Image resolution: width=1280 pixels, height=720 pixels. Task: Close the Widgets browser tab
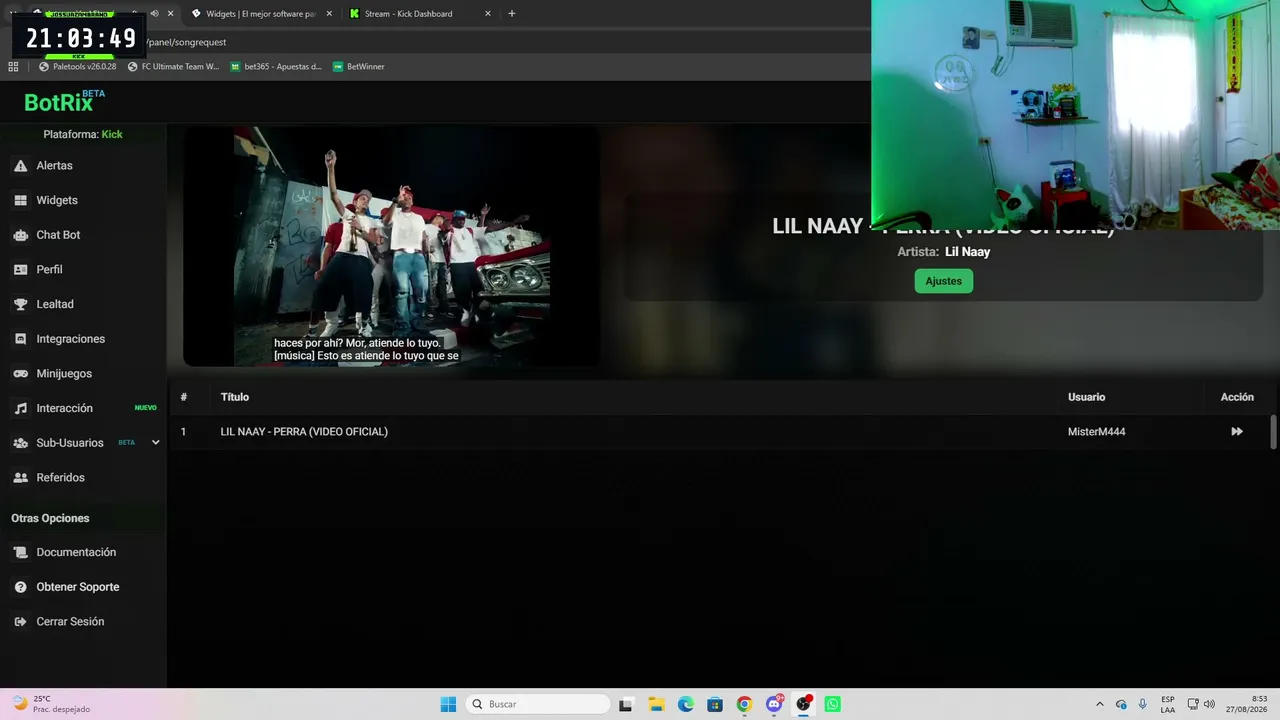pyautogui.click(x=328, y=14)
